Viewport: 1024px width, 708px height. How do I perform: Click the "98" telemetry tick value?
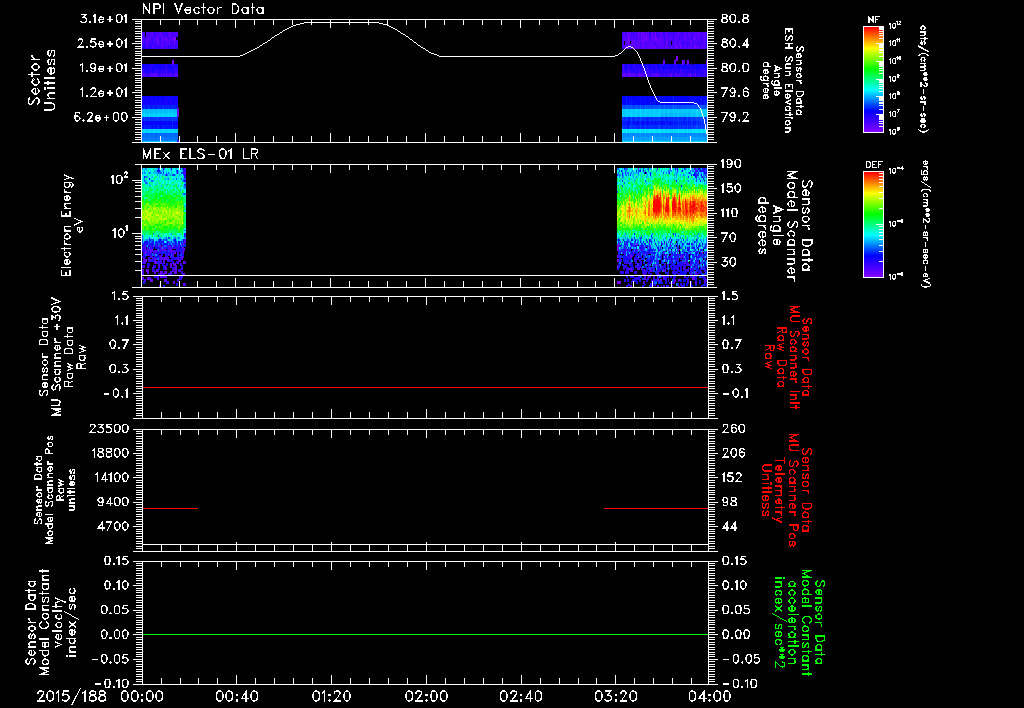[729, 502]
